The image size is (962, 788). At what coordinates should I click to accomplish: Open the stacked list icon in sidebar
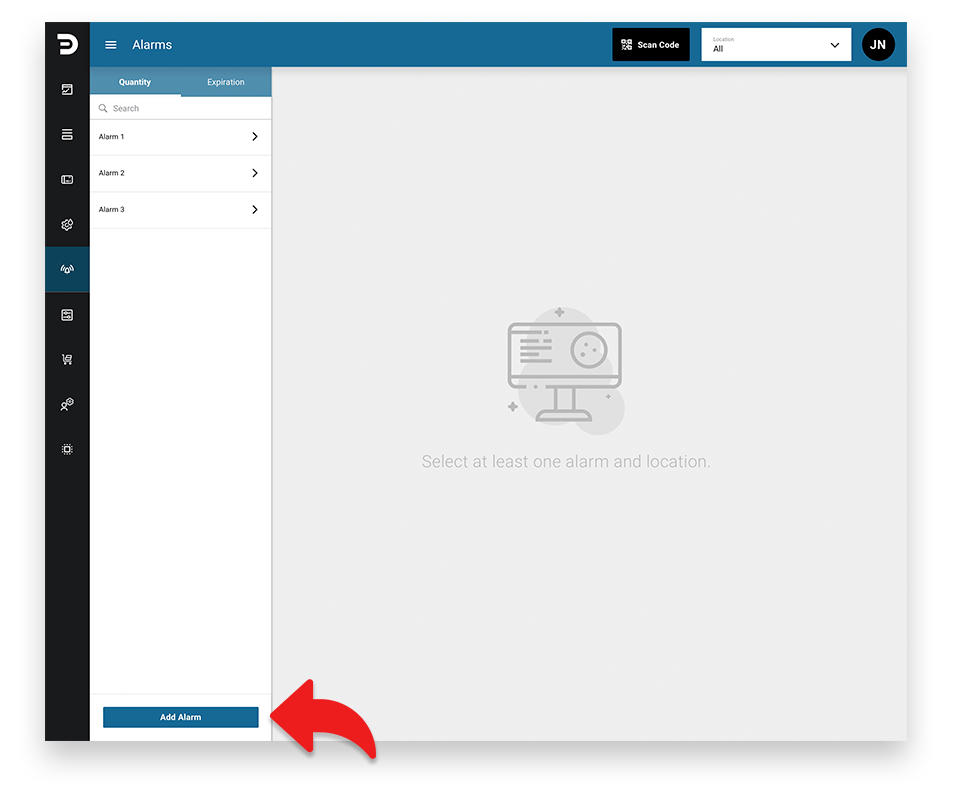coord(67,134)
